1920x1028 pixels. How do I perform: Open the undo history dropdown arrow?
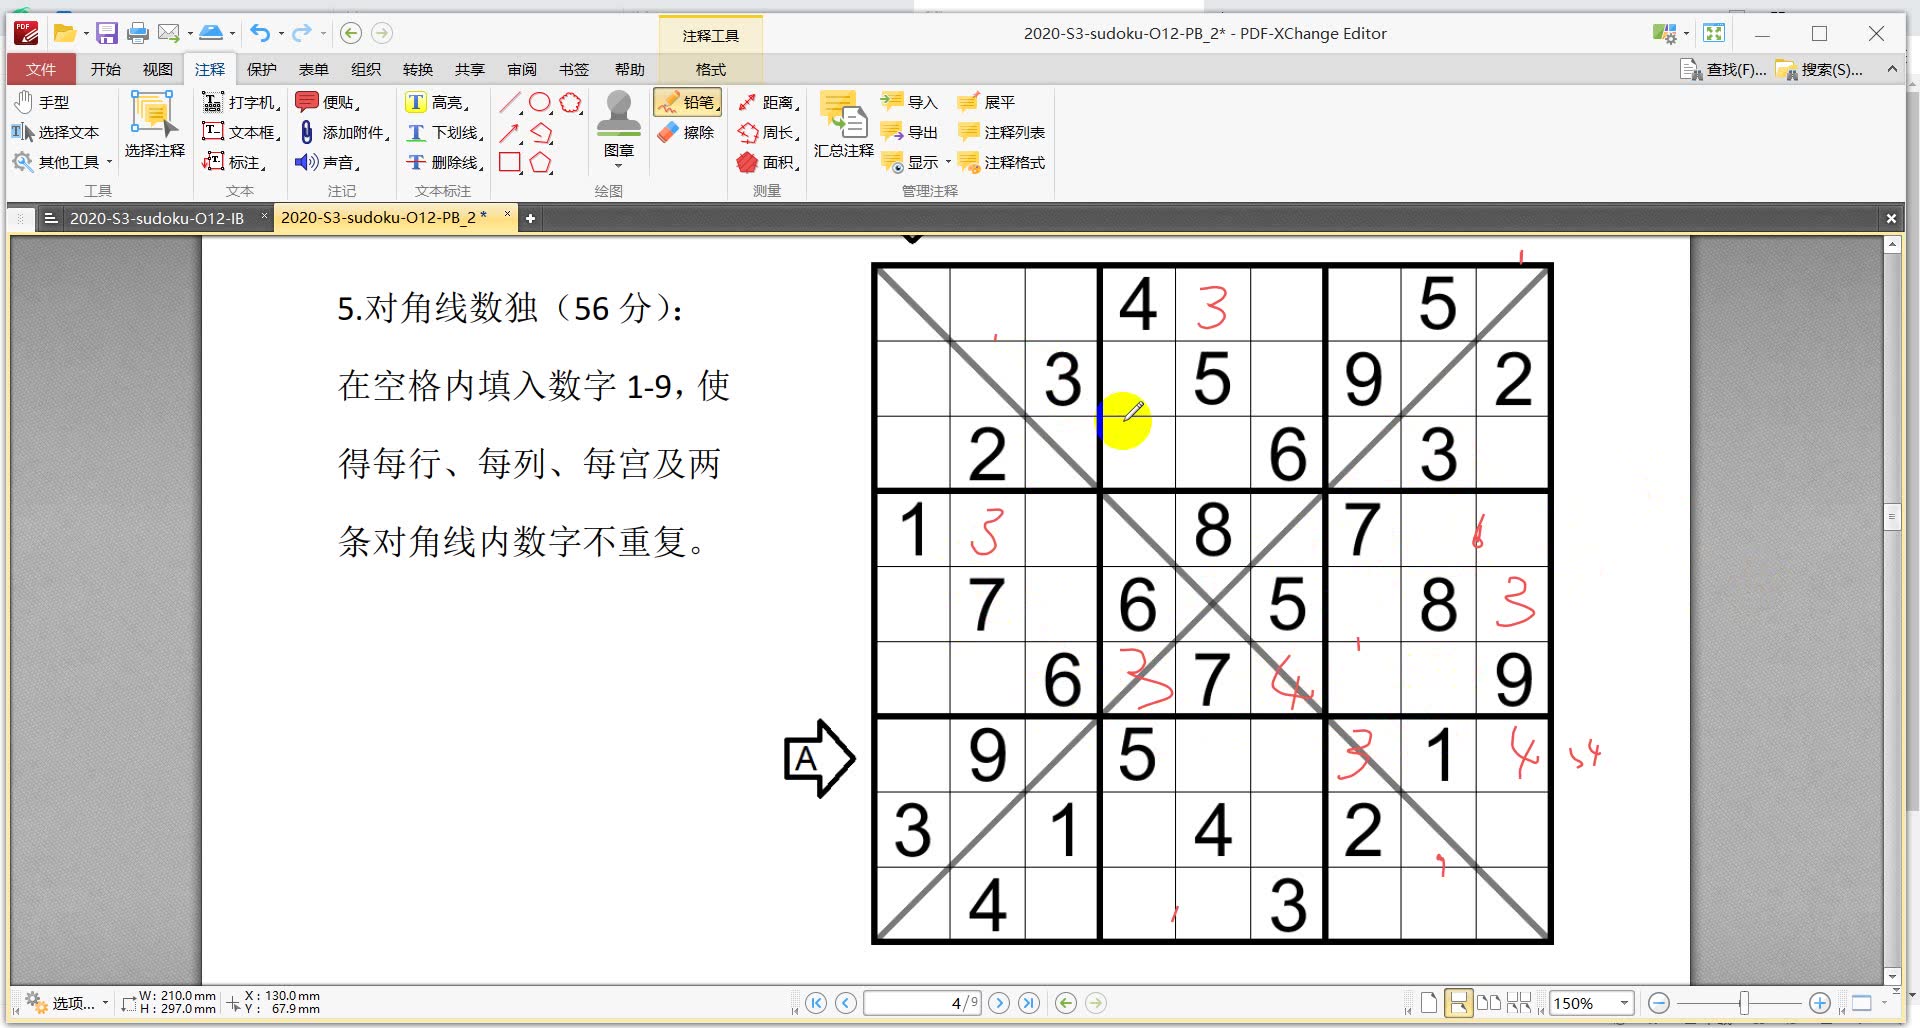(281, 33)
